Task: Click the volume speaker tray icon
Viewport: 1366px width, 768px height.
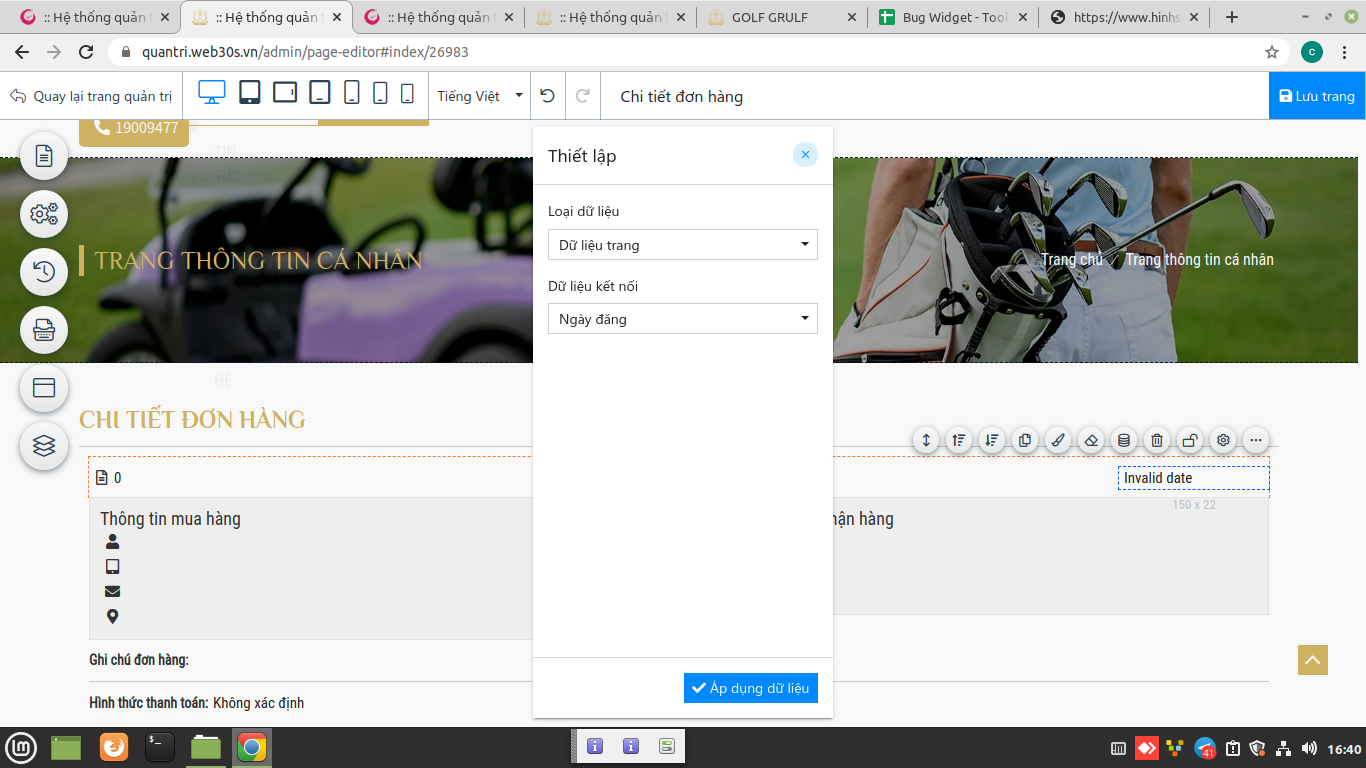Action: (1309, 748)
